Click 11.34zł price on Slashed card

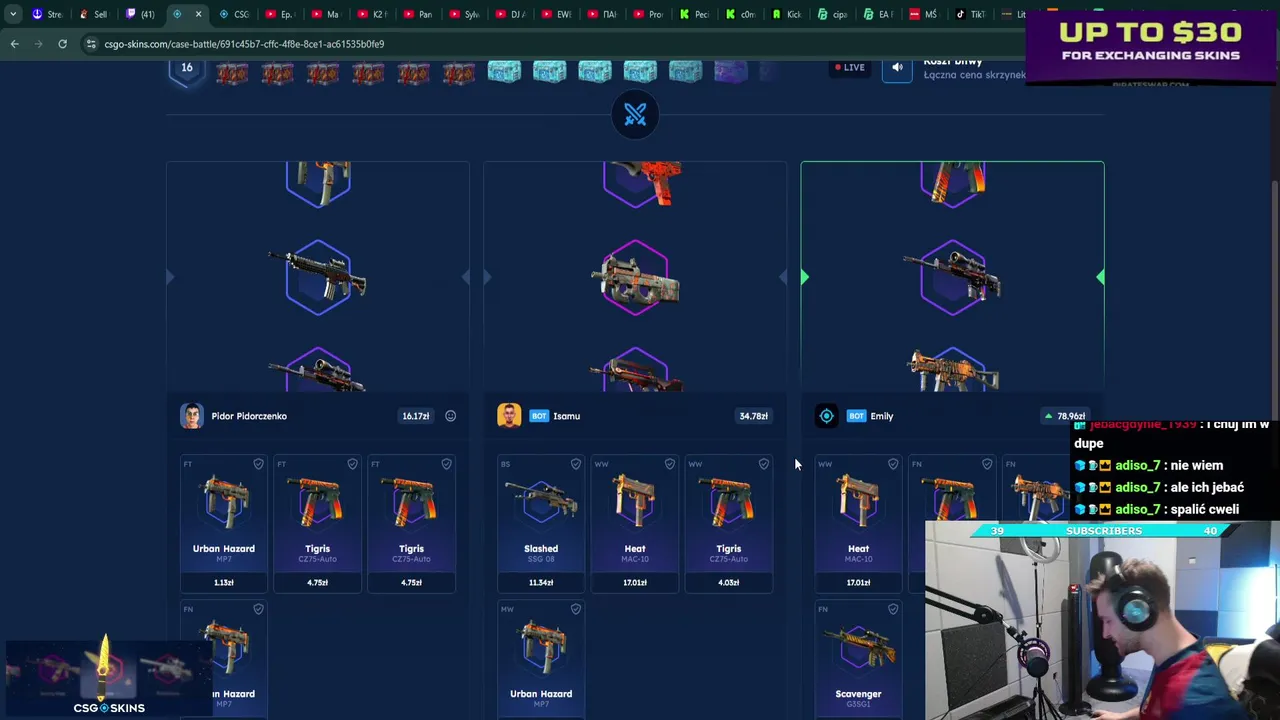pyautogui.click(x=541, y=582)
